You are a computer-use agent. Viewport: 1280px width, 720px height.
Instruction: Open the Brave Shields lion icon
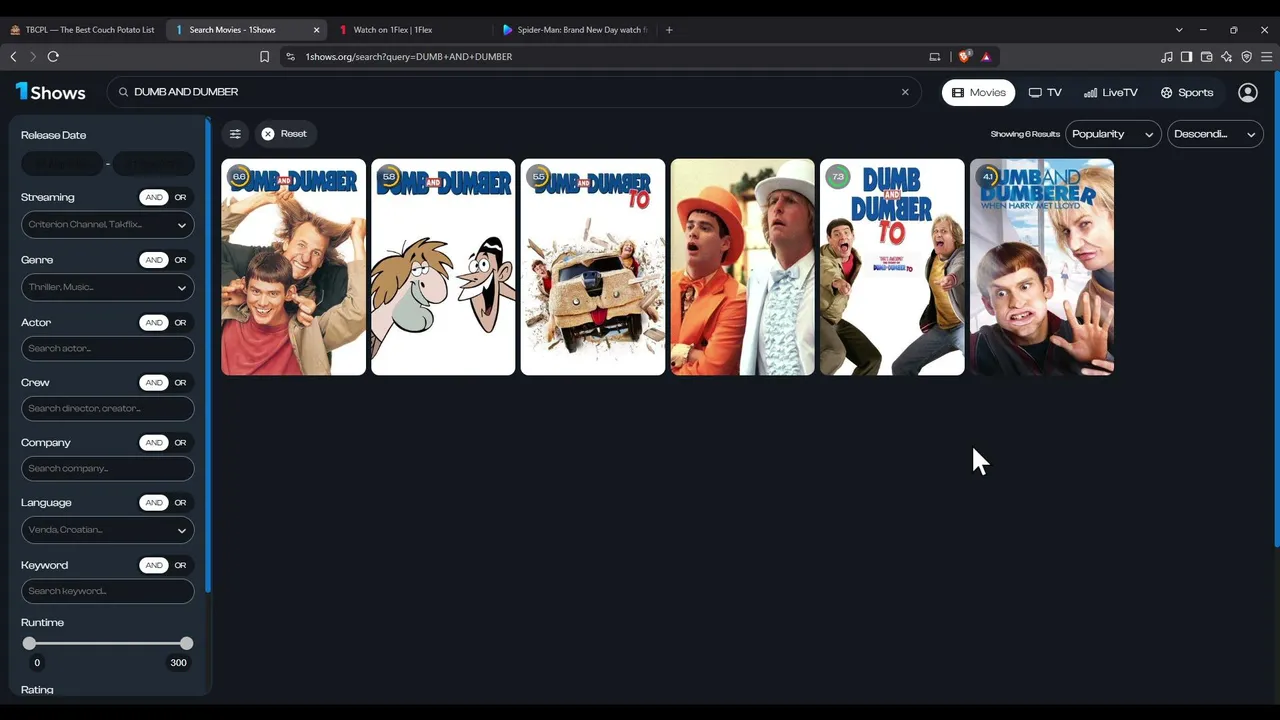coord(964,57)
